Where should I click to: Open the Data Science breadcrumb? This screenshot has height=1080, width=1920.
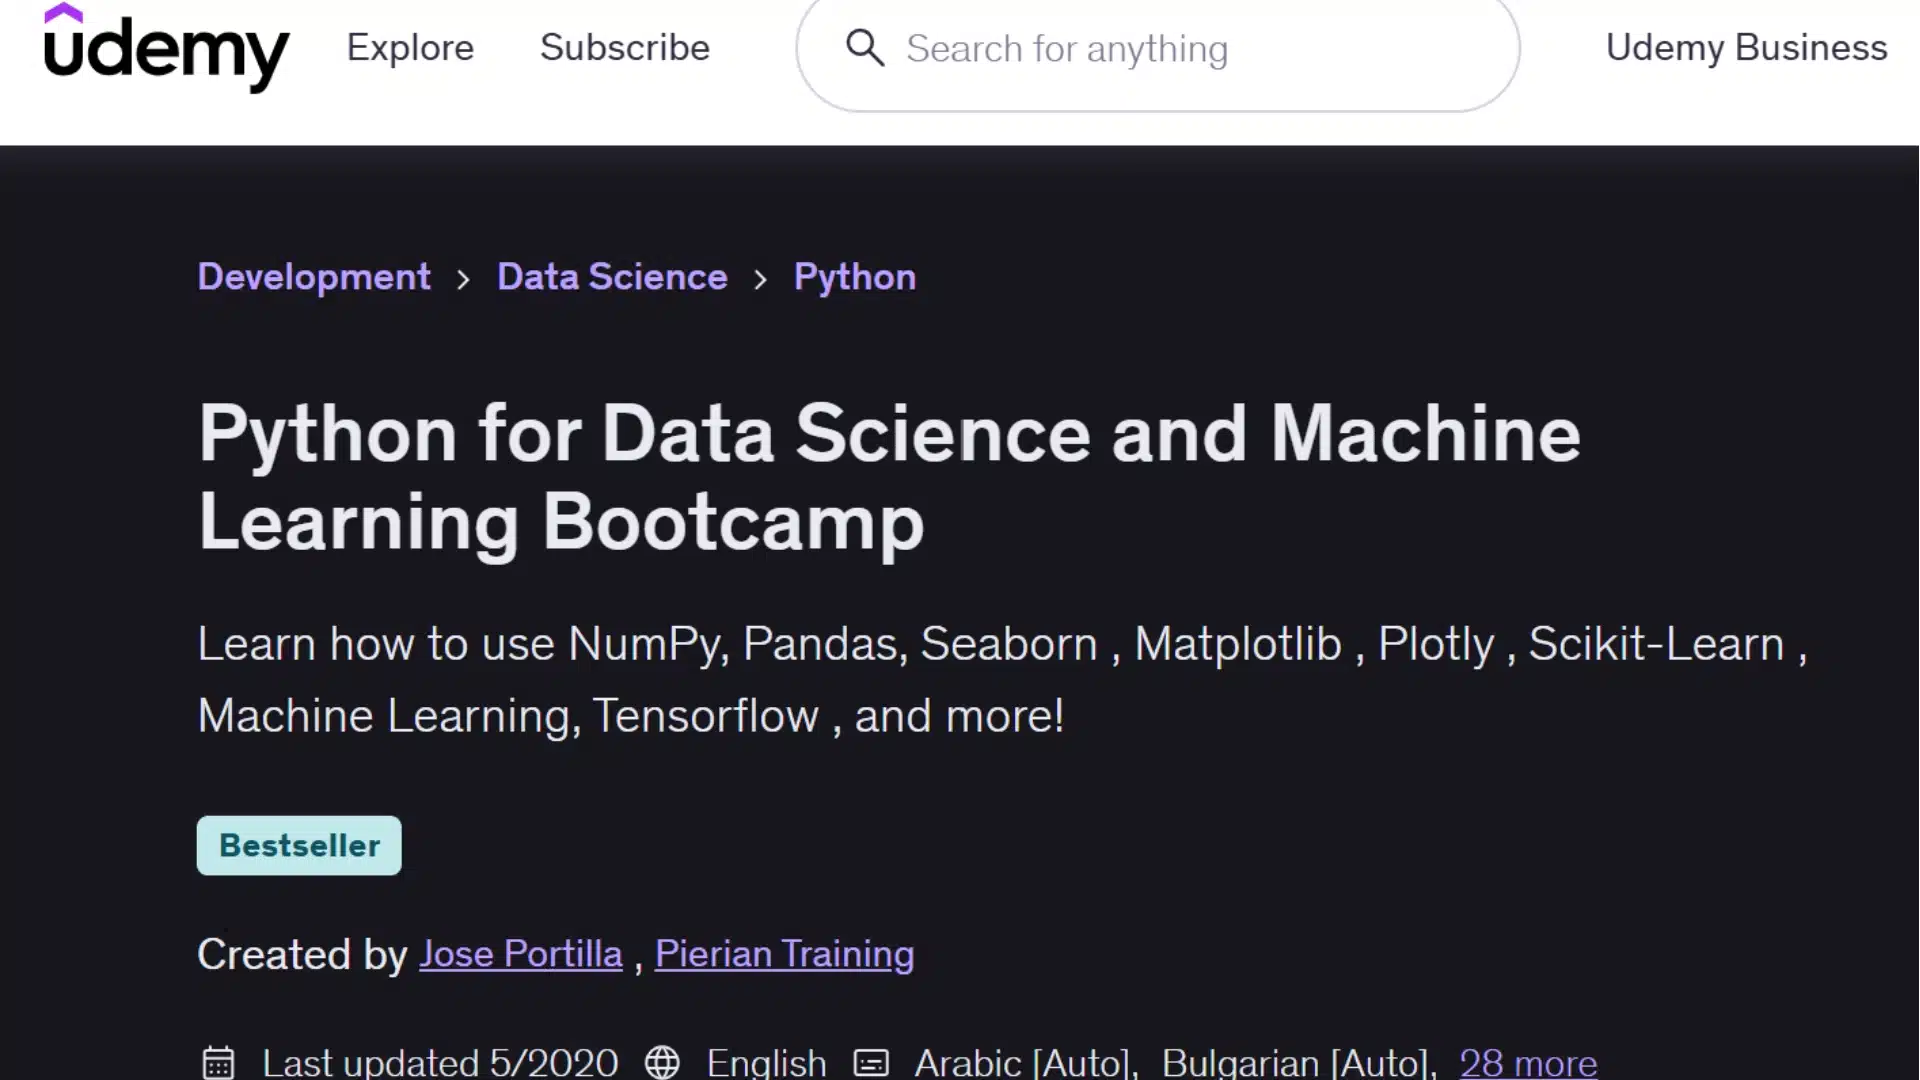pos(612,277)
